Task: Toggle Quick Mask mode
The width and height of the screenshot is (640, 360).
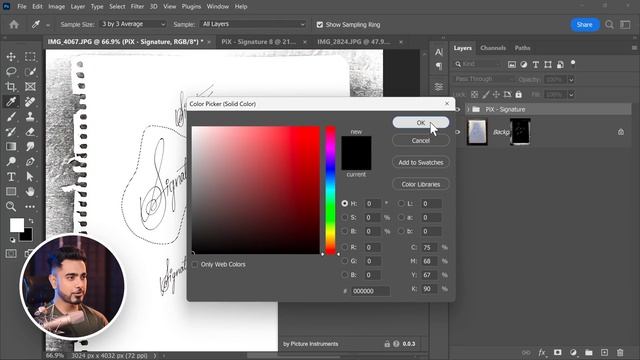Action: tap(11, 254)
